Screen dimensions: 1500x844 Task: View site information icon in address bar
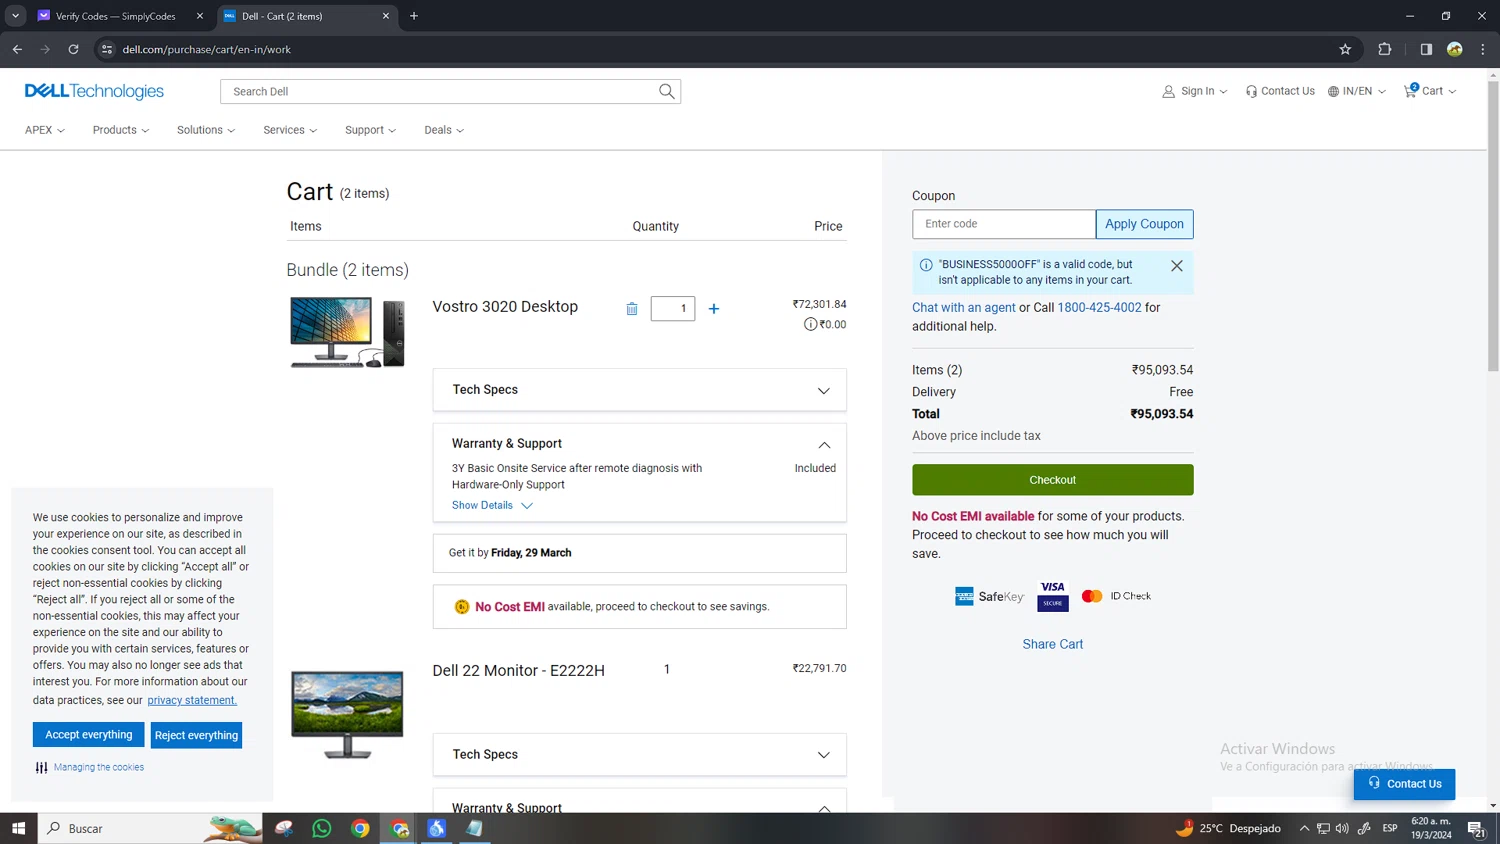pos(107,49)
